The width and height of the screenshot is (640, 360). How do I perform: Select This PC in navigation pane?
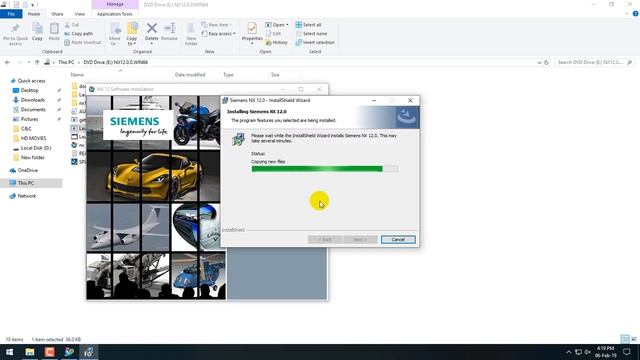31,183
